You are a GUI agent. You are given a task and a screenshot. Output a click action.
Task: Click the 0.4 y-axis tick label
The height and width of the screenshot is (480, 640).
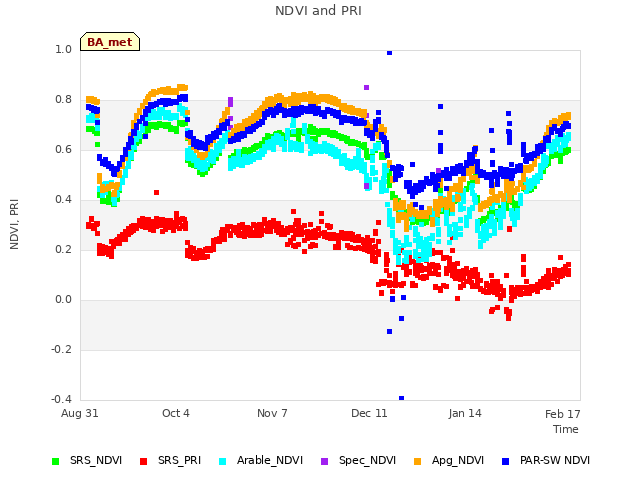(x=64, y=200)
